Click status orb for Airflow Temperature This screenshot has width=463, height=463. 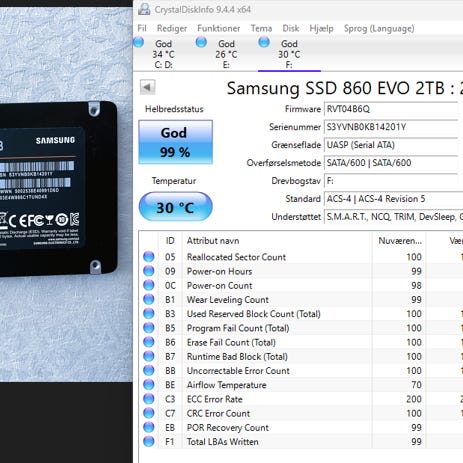pos(149,385)
